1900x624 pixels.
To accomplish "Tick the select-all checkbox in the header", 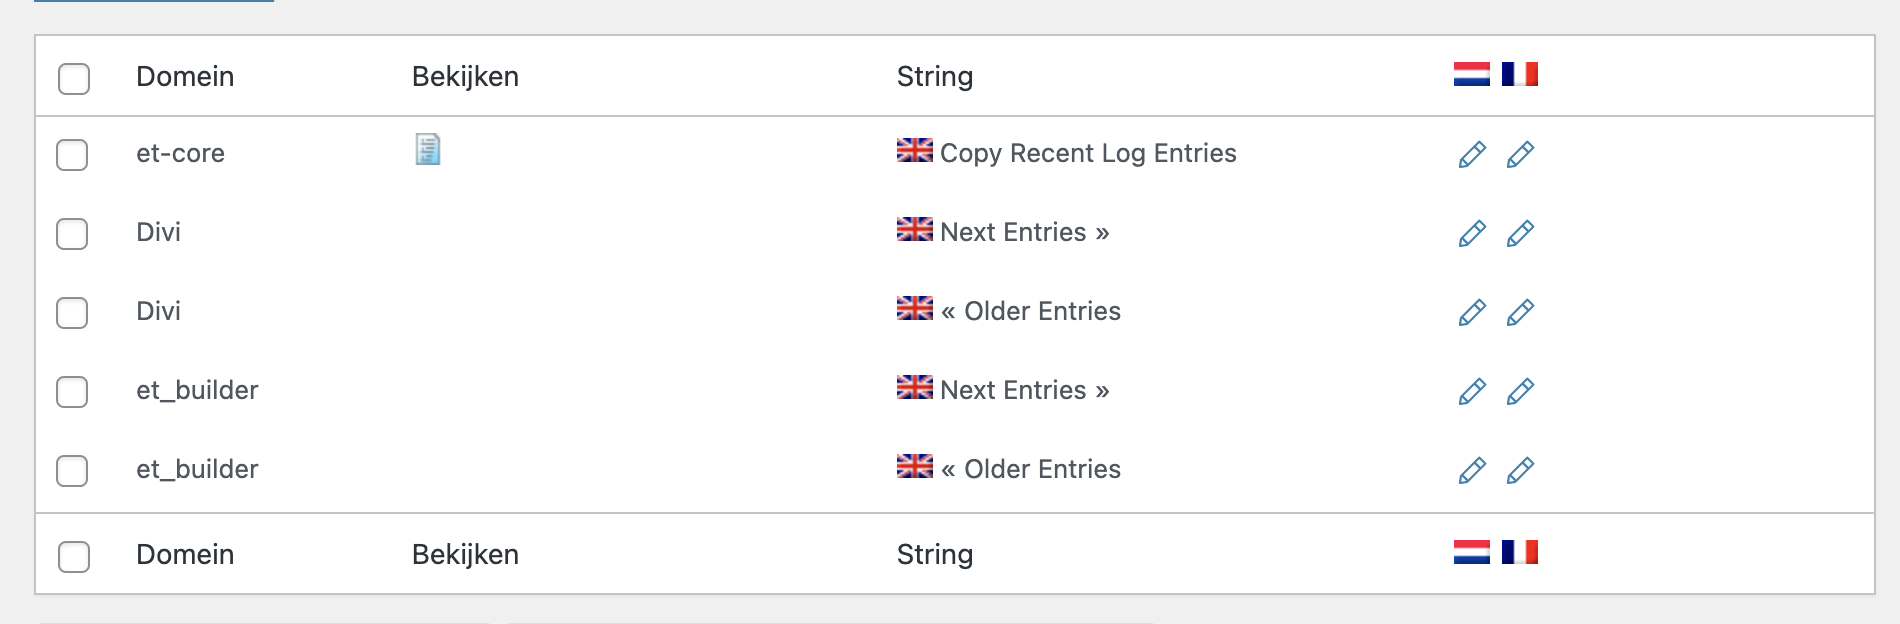I will (74, 78).
